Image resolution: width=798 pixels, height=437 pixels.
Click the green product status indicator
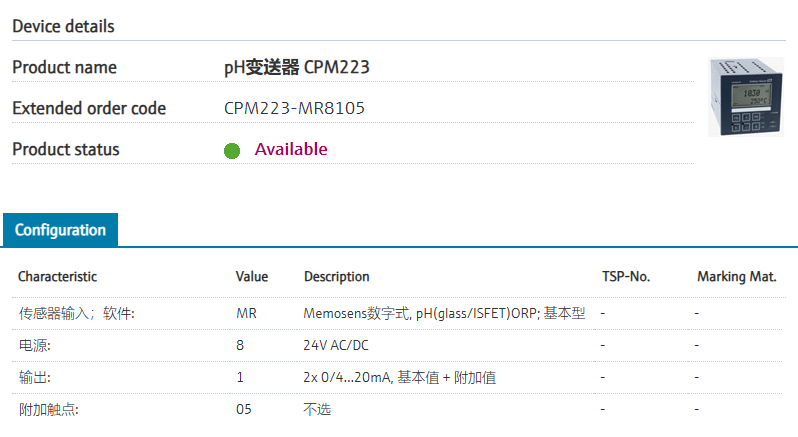232,151
